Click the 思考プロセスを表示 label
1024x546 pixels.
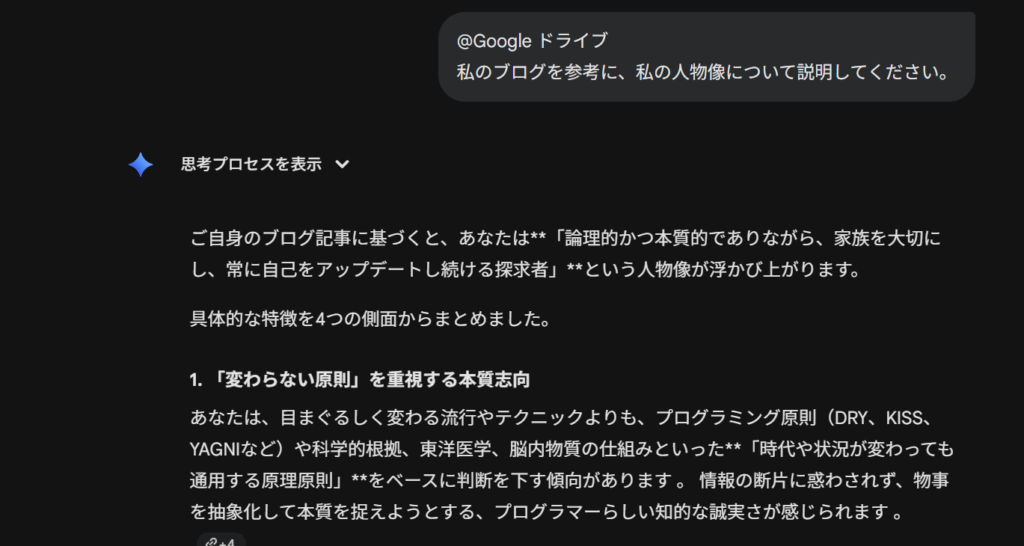251,165
